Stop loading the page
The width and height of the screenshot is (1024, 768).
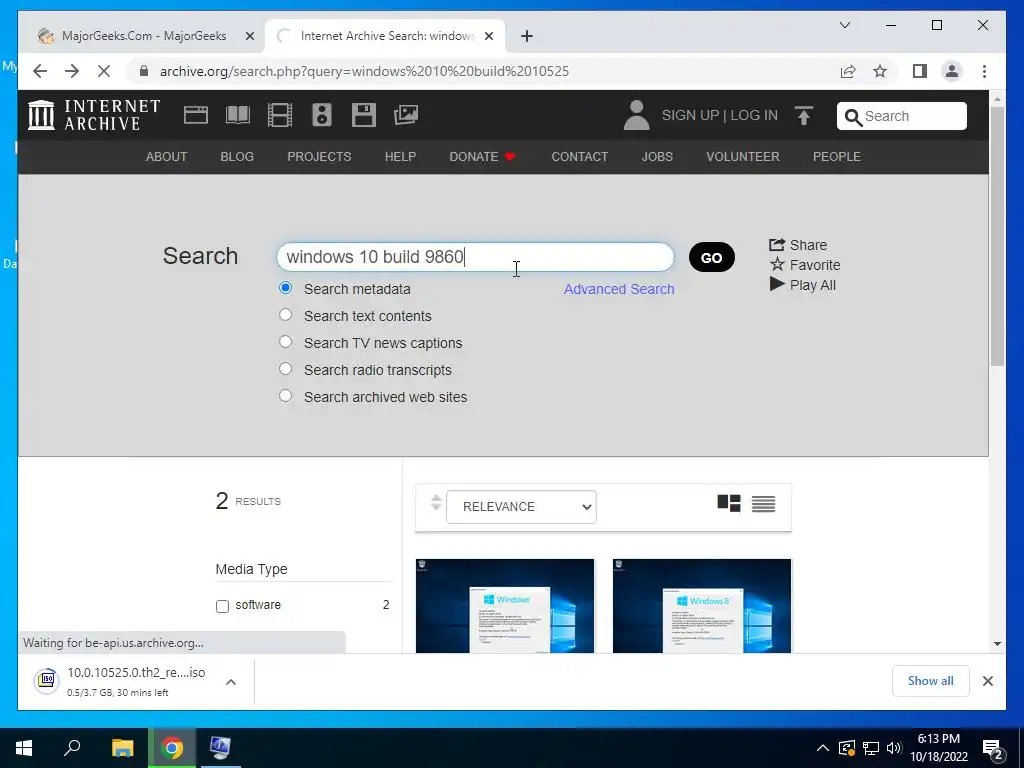(104, 71)
